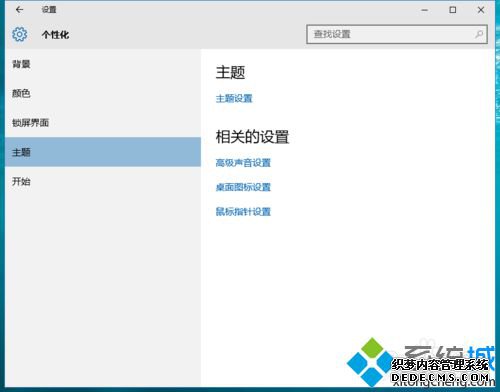Maximize the 设置 window
The width and height of the screenshot is (500, 392).
coord(453,10)
